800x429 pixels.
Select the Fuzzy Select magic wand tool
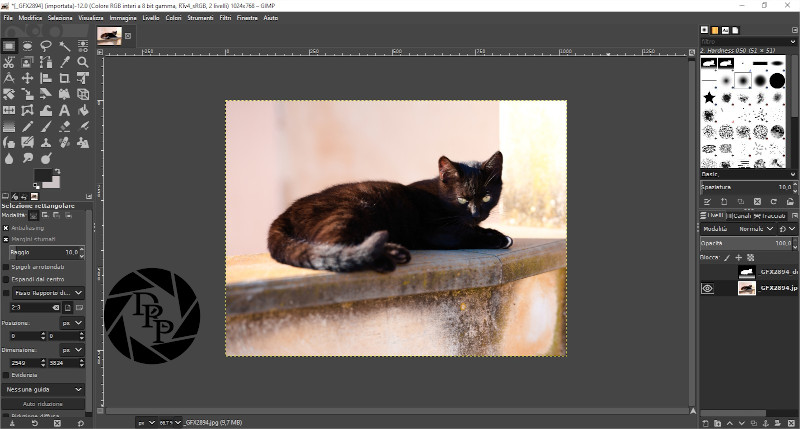pyautogui.click(x=64, y=46)
